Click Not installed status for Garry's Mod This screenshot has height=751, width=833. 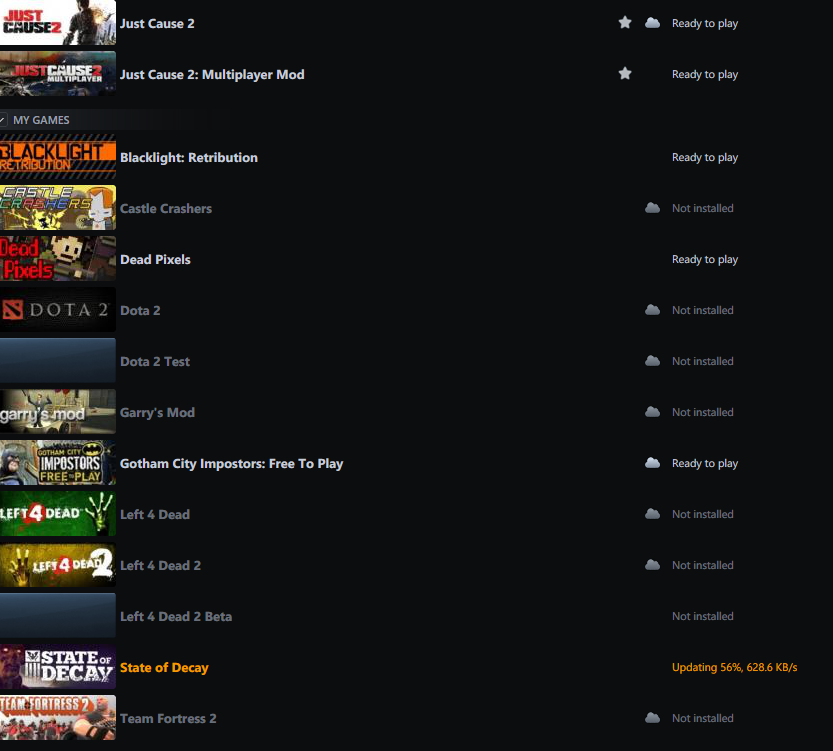coord(703,412)
